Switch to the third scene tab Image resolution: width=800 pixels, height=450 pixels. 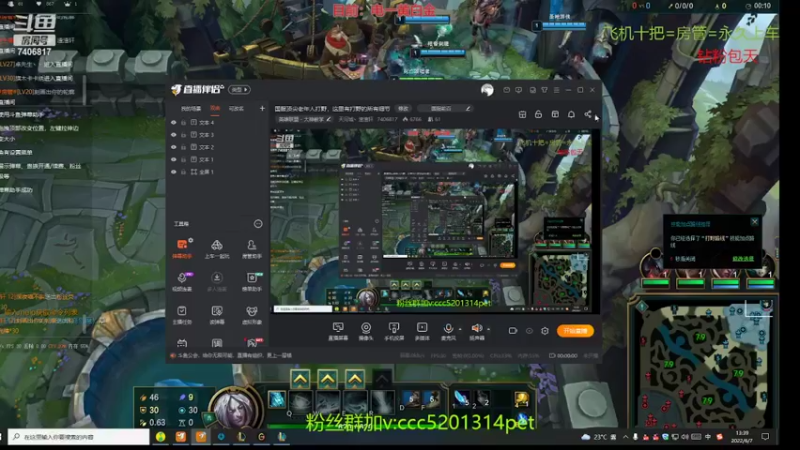(x=236, y=109)
